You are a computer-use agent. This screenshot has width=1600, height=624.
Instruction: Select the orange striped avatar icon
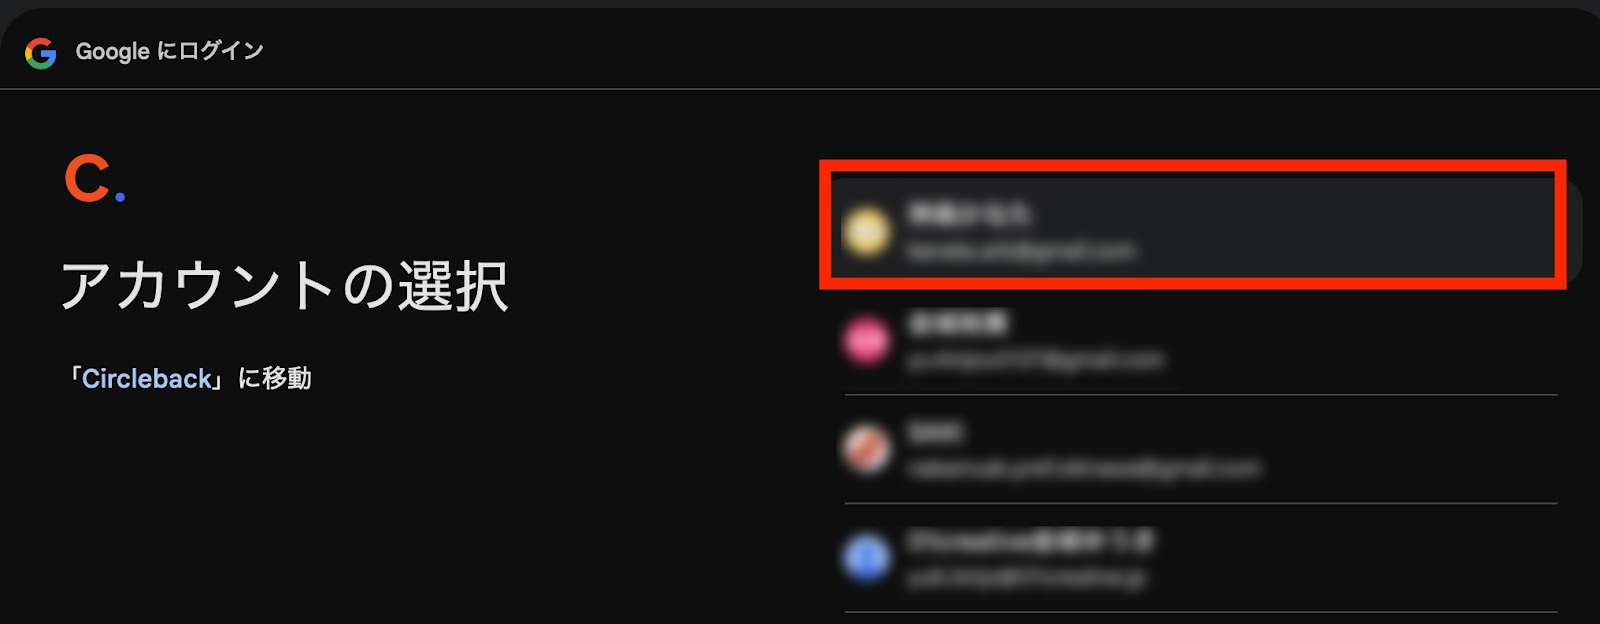[866, 449]
